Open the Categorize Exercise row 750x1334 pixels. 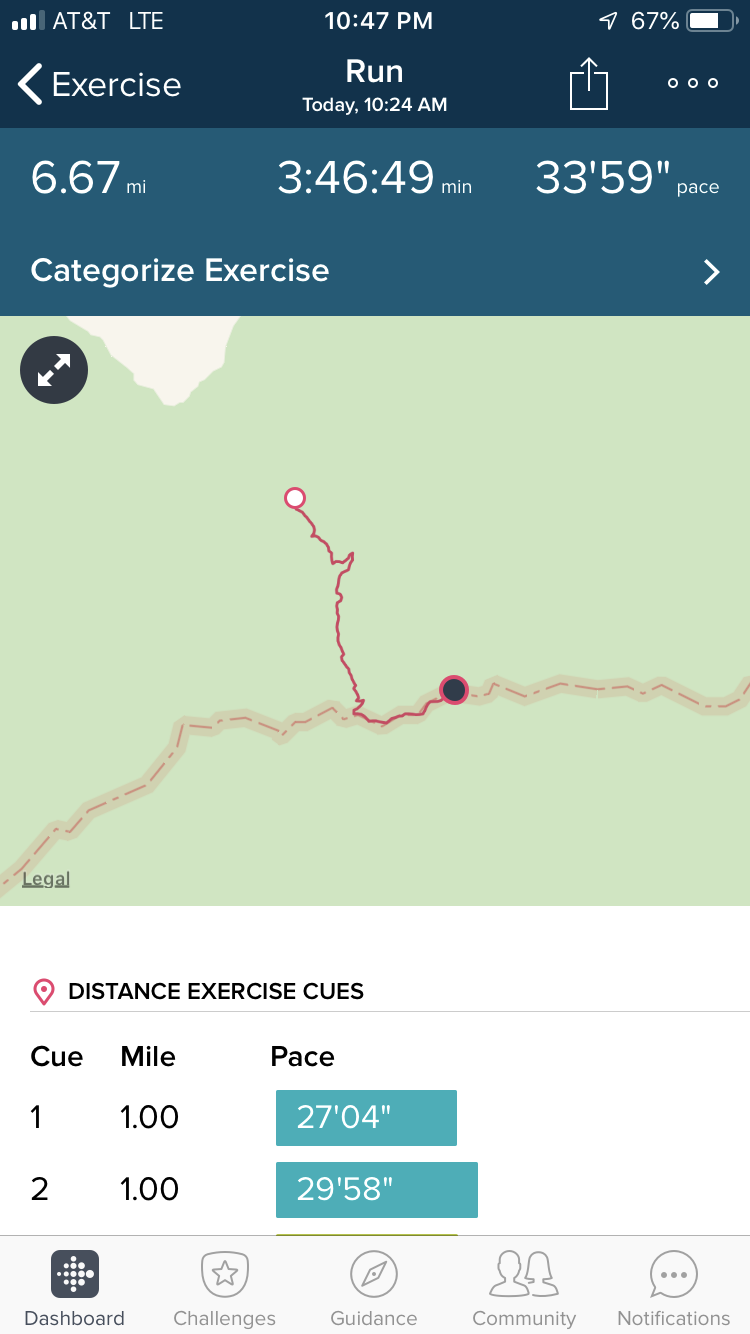tap(375, 271)
